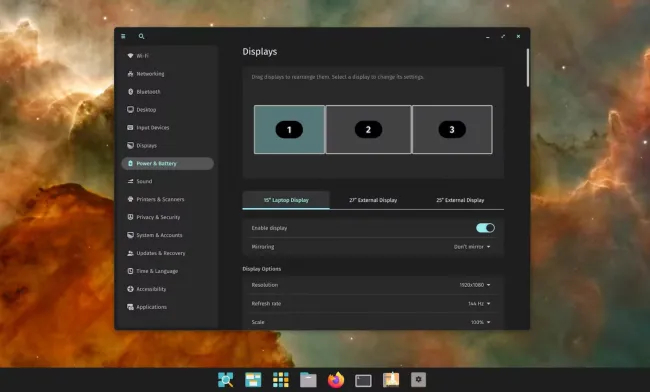
Task: Open the Networking settings page
Action: point(167,74)
